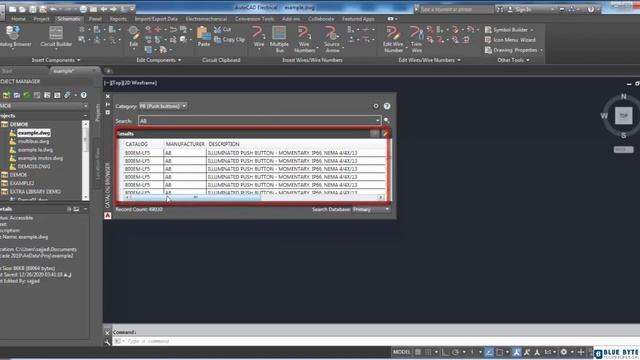Select the EXTRA LIBRARY DEMO project

coord(35,191)
